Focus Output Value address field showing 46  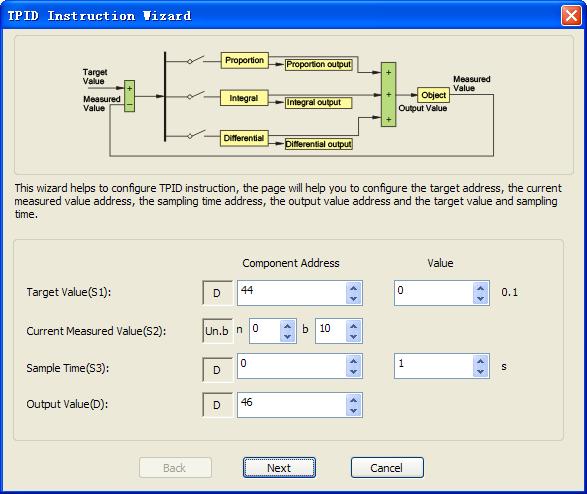click(292, 405)
